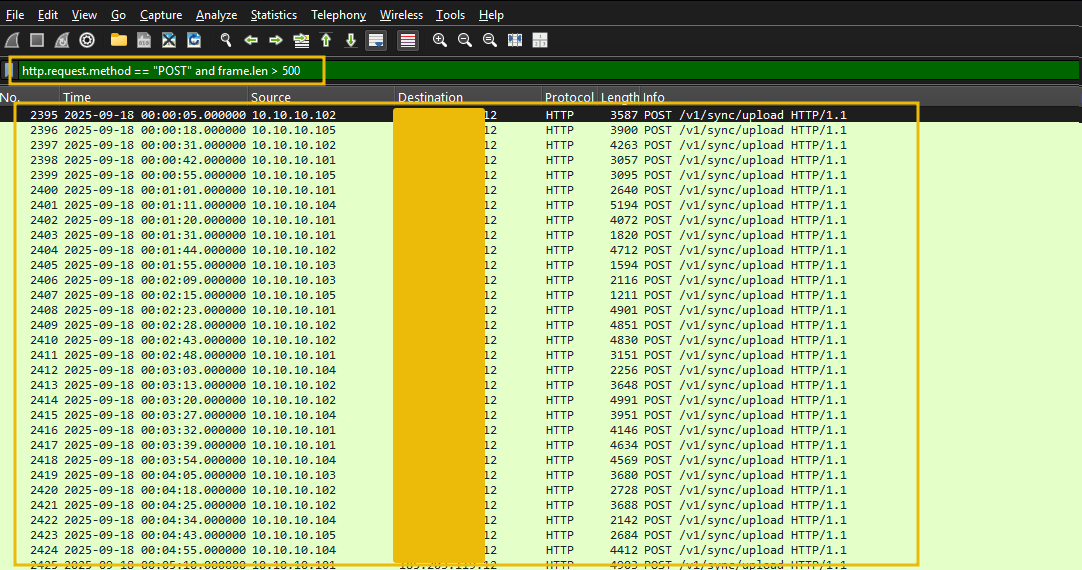Toggle auto-scroll during live capture
This screenshot has width=1082, height=570.
[376, 40]
